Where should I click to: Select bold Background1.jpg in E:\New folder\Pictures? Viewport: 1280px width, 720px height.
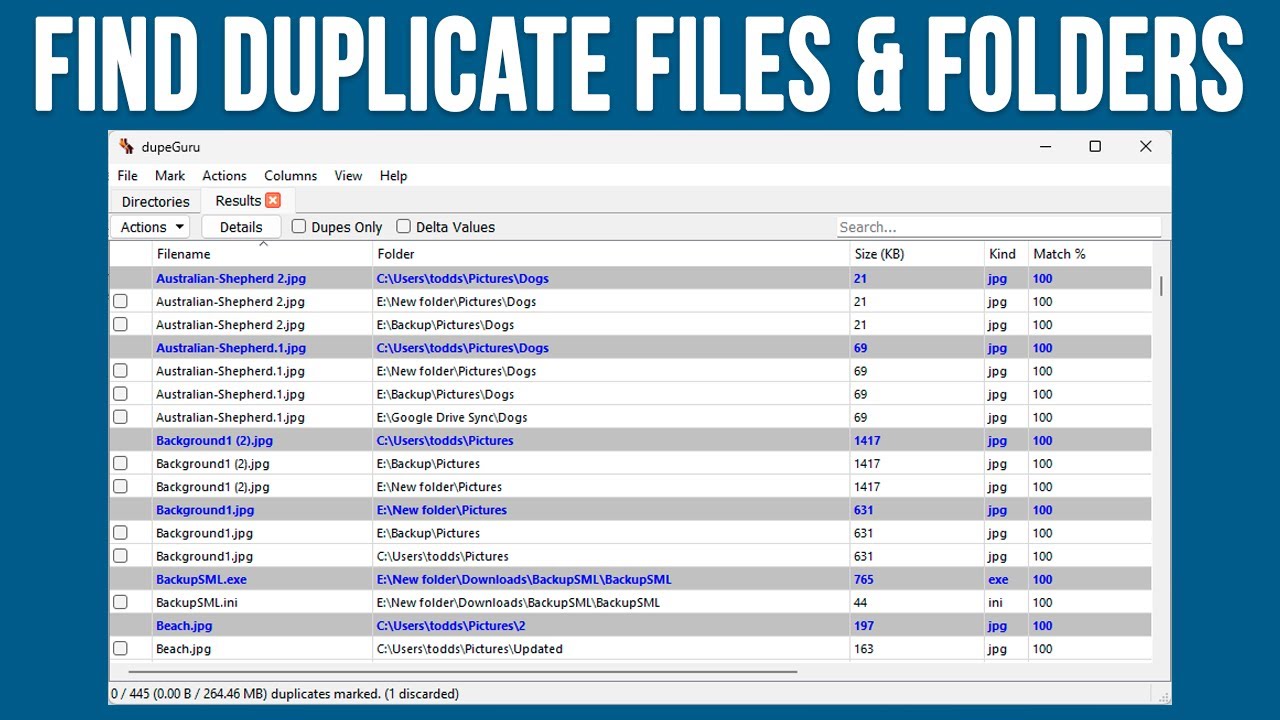tap(205, 510)
